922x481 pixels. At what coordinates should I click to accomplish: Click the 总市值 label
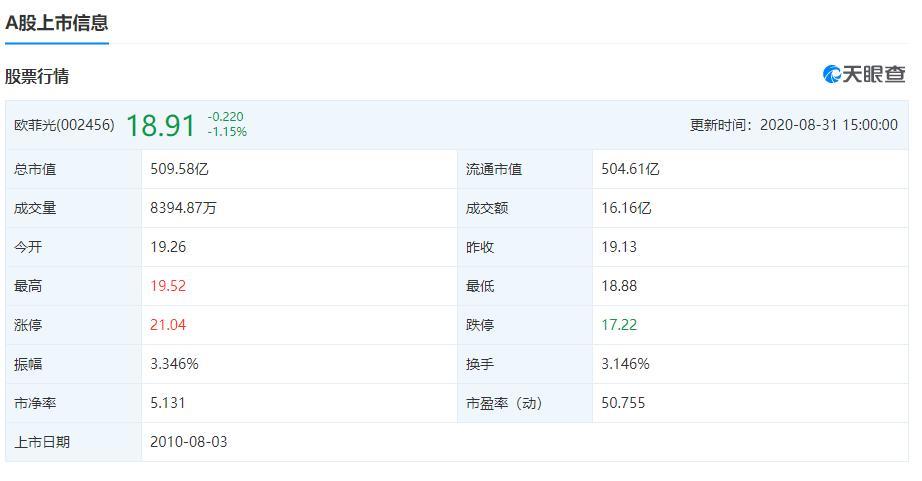point(35,169)
